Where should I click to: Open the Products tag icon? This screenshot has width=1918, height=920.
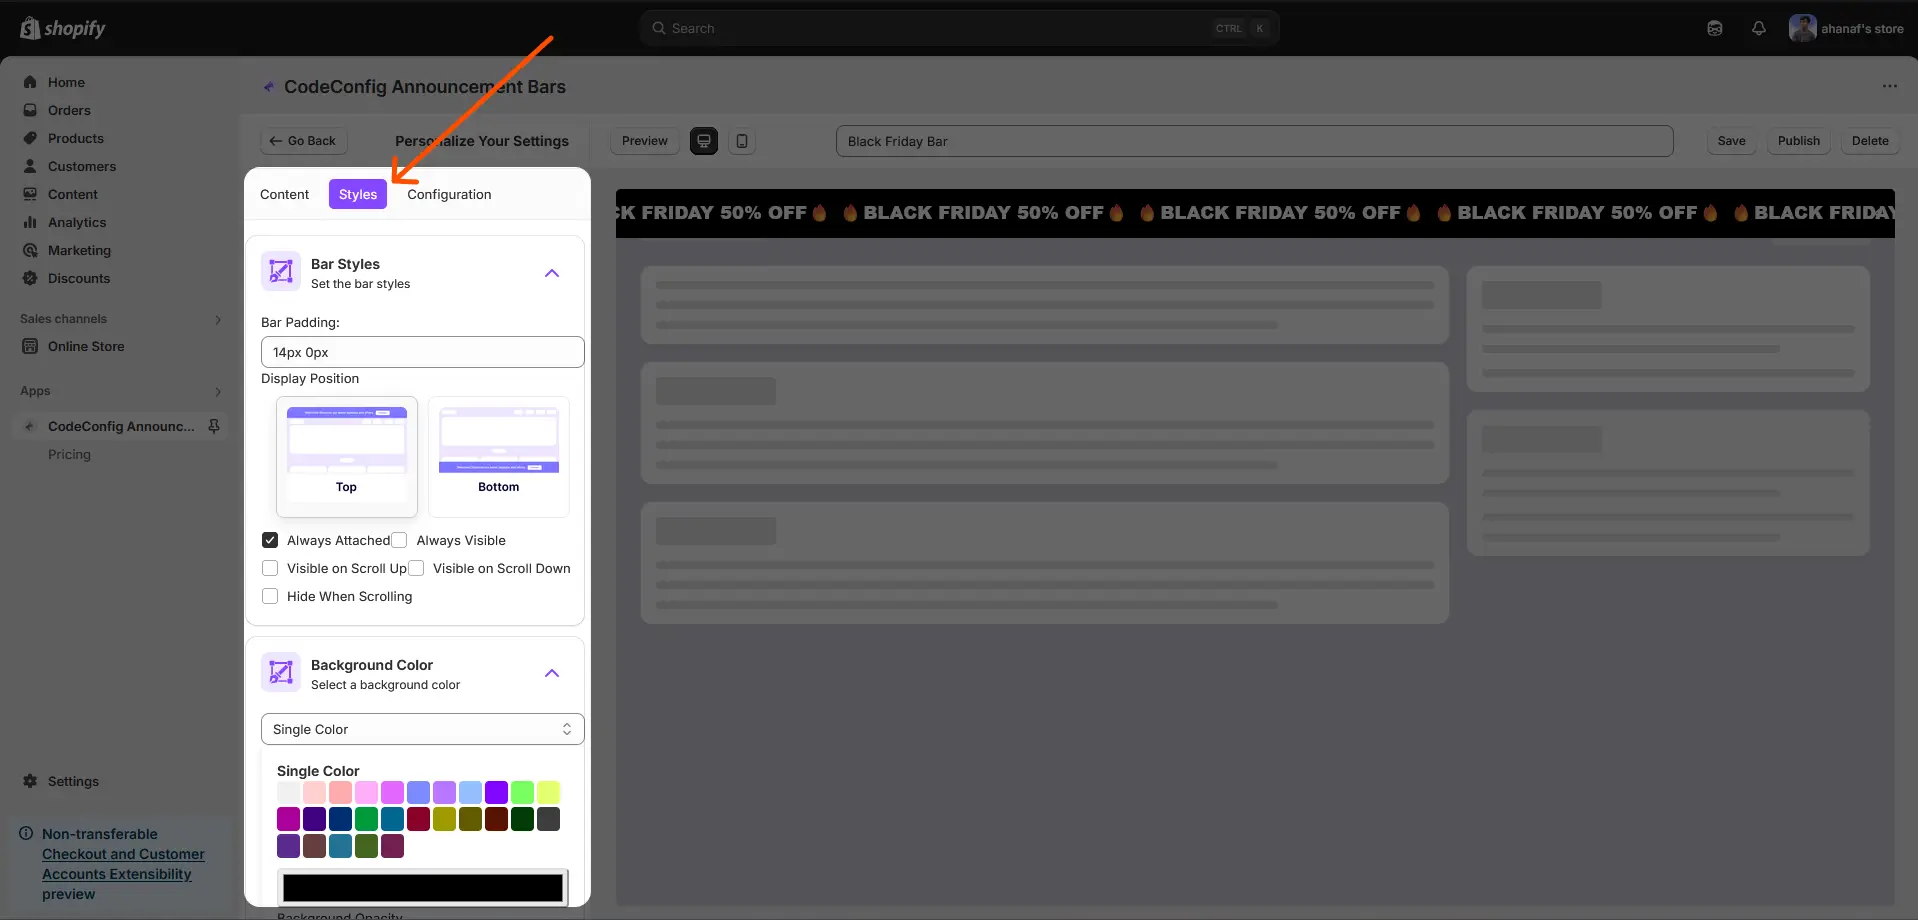[30, 138]
